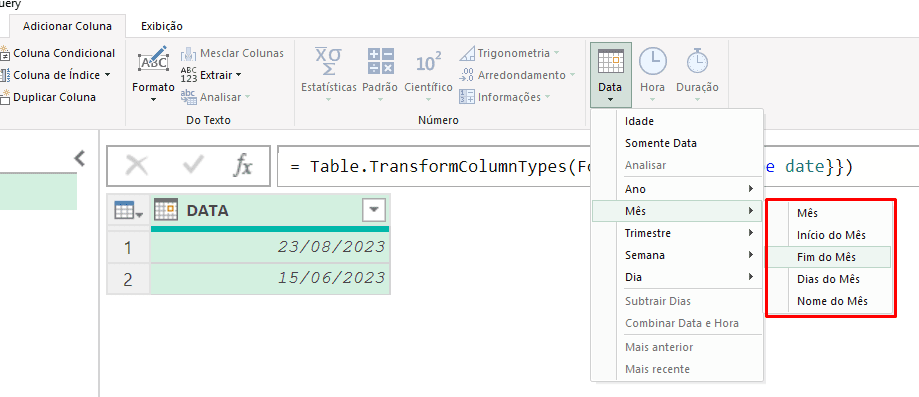Select Mês in the Mês submenu
The image size is (919, 397).
[830, 213]
